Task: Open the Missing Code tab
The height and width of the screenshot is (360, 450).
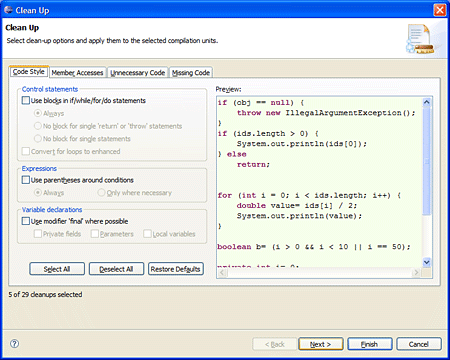Action: pyautogui.click(x=191, y=73)
